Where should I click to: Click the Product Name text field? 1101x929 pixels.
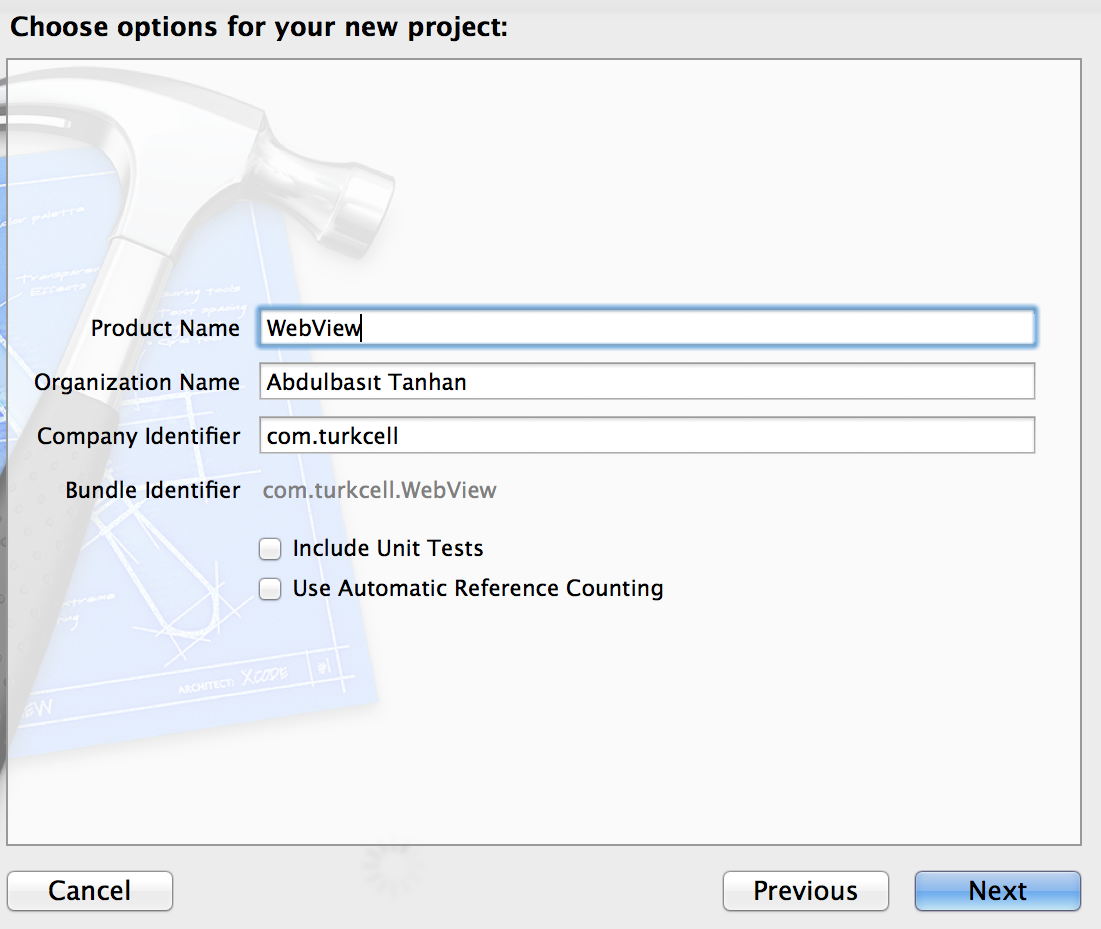tap(647, 327)
